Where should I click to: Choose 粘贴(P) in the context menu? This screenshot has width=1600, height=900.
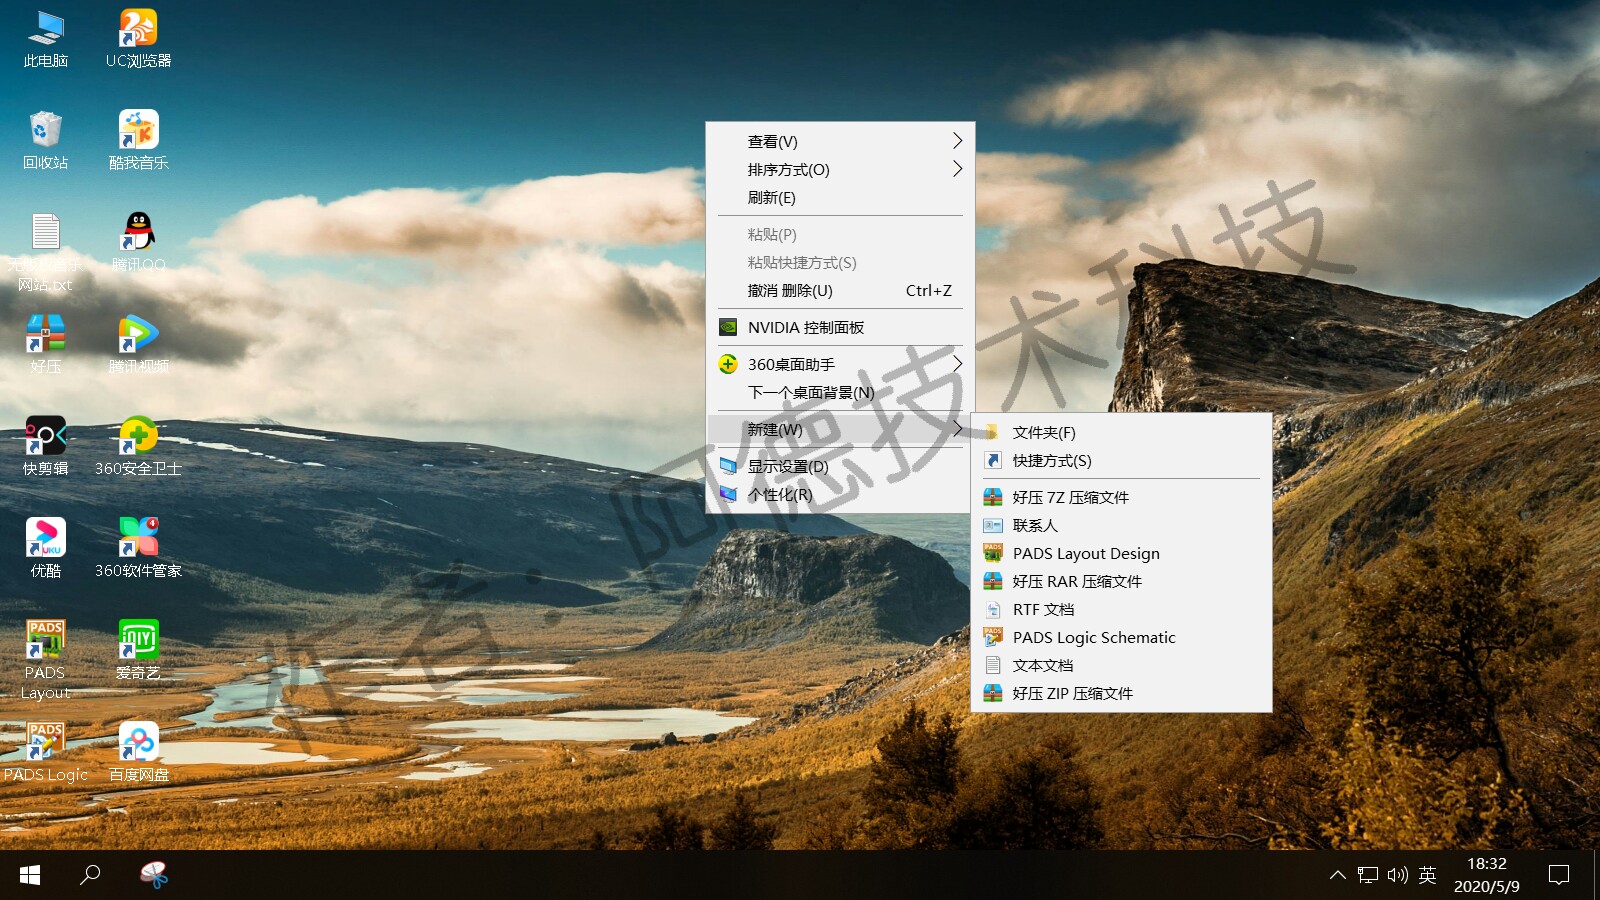[x=840, y=234]
